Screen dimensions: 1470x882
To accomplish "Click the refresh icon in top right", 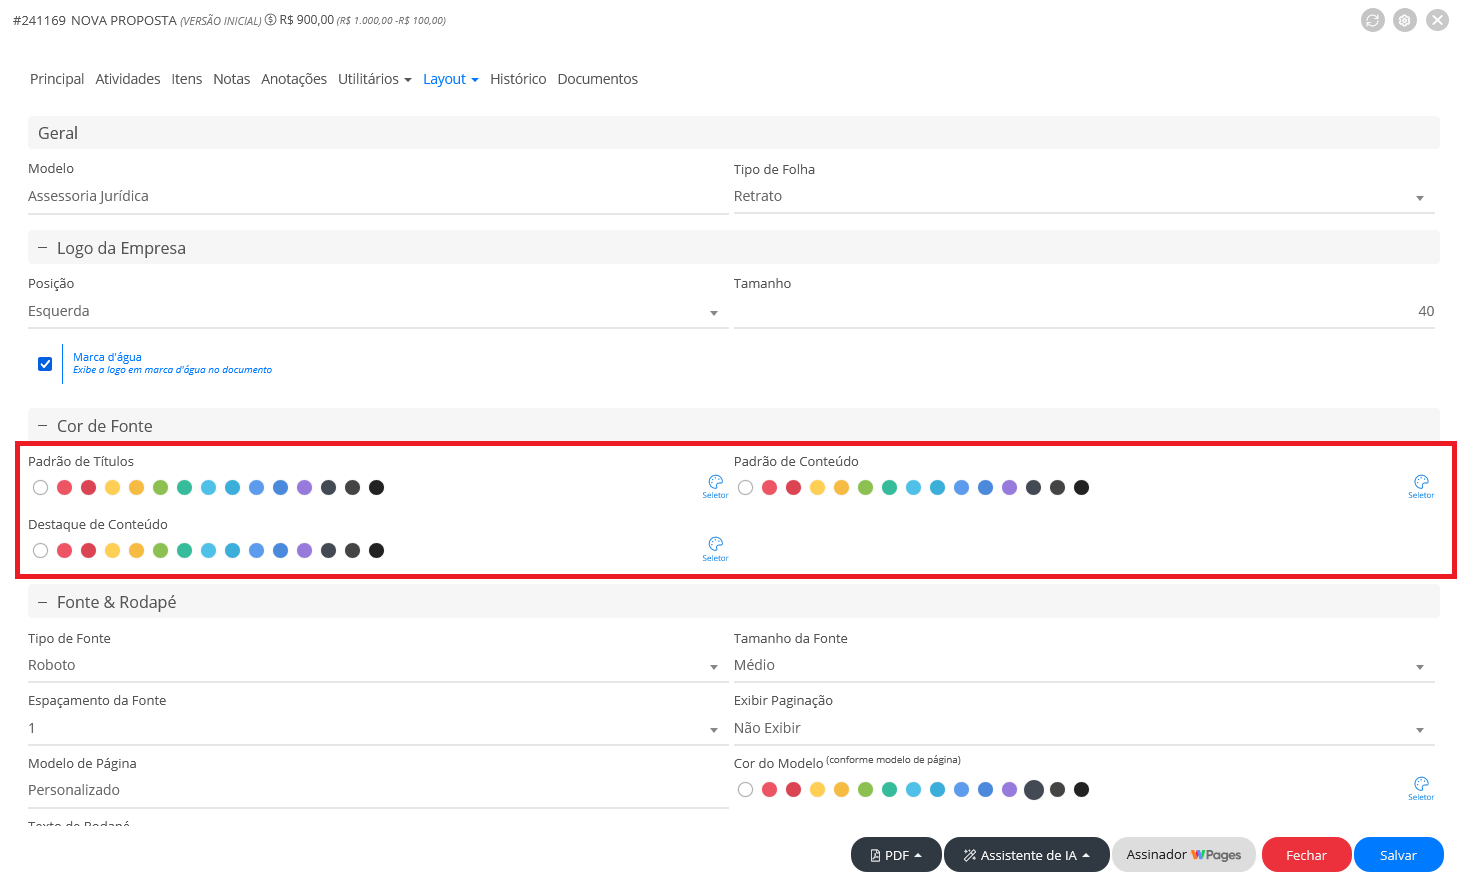I will pos(1372,20).
